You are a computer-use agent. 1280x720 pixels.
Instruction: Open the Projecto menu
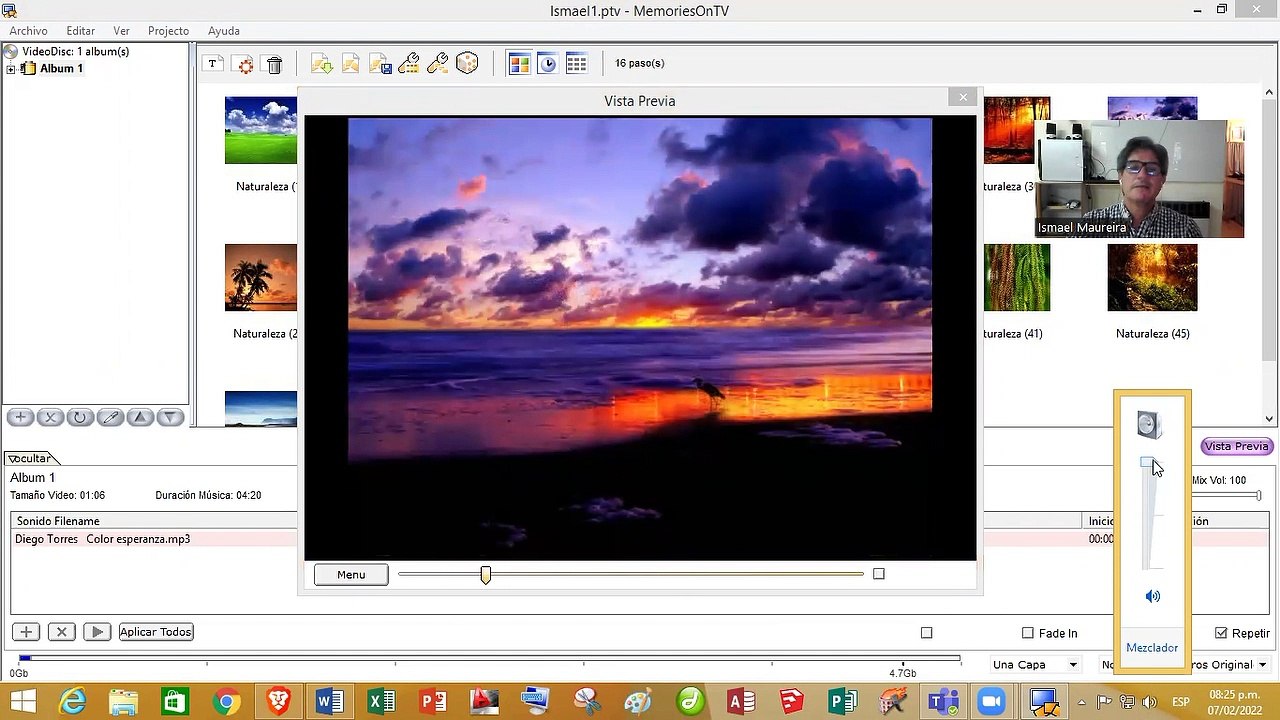168,31
